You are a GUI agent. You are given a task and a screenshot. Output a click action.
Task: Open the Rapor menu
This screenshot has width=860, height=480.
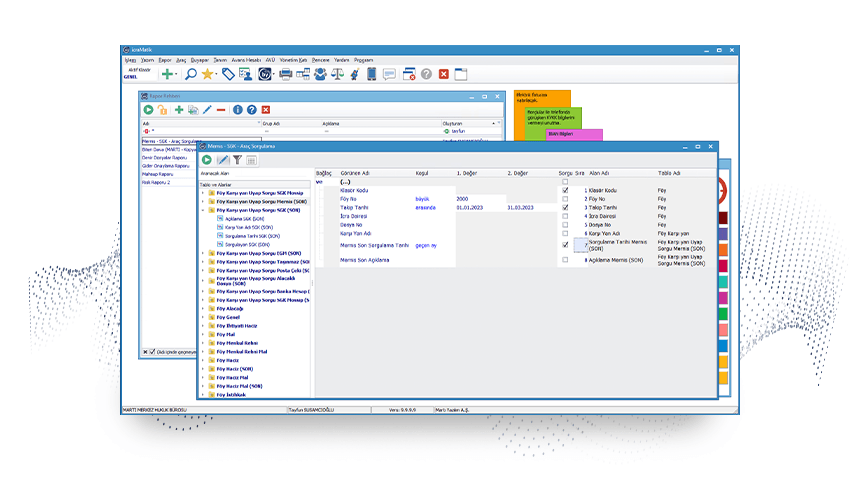click(x=165, y=60)
